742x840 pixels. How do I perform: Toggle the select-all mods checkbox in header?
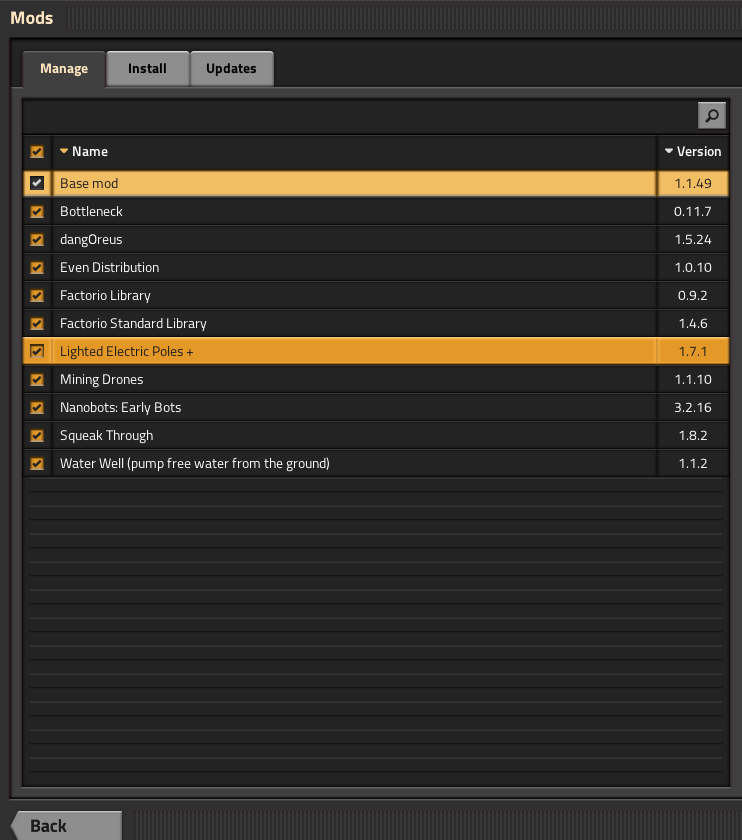coord(37,152)
